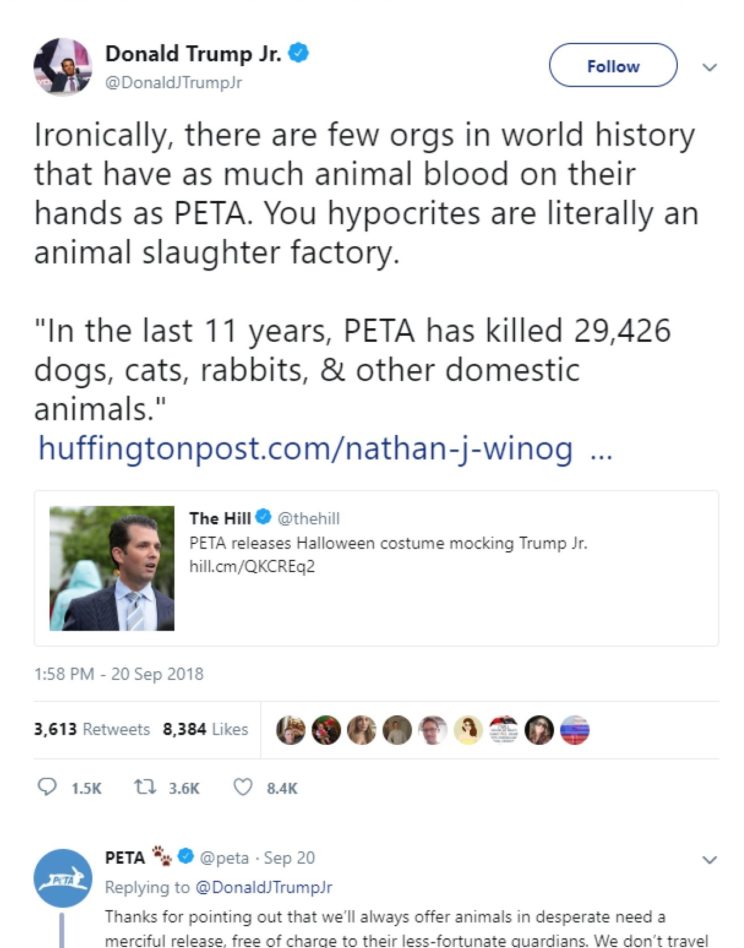Image resolution: width=744 pixels, height=948 pixels.
Task: Click Donald Trump Jr. verified badge
Action: click(x=299, y=53)
